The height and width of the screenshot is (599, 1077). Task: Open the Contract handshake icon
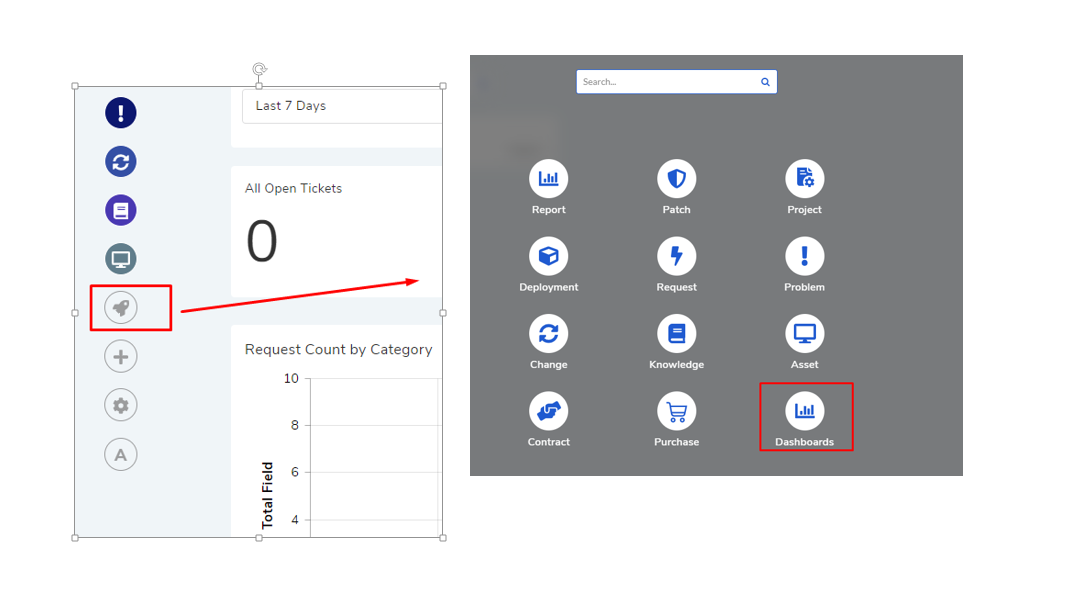coord(548,411)
